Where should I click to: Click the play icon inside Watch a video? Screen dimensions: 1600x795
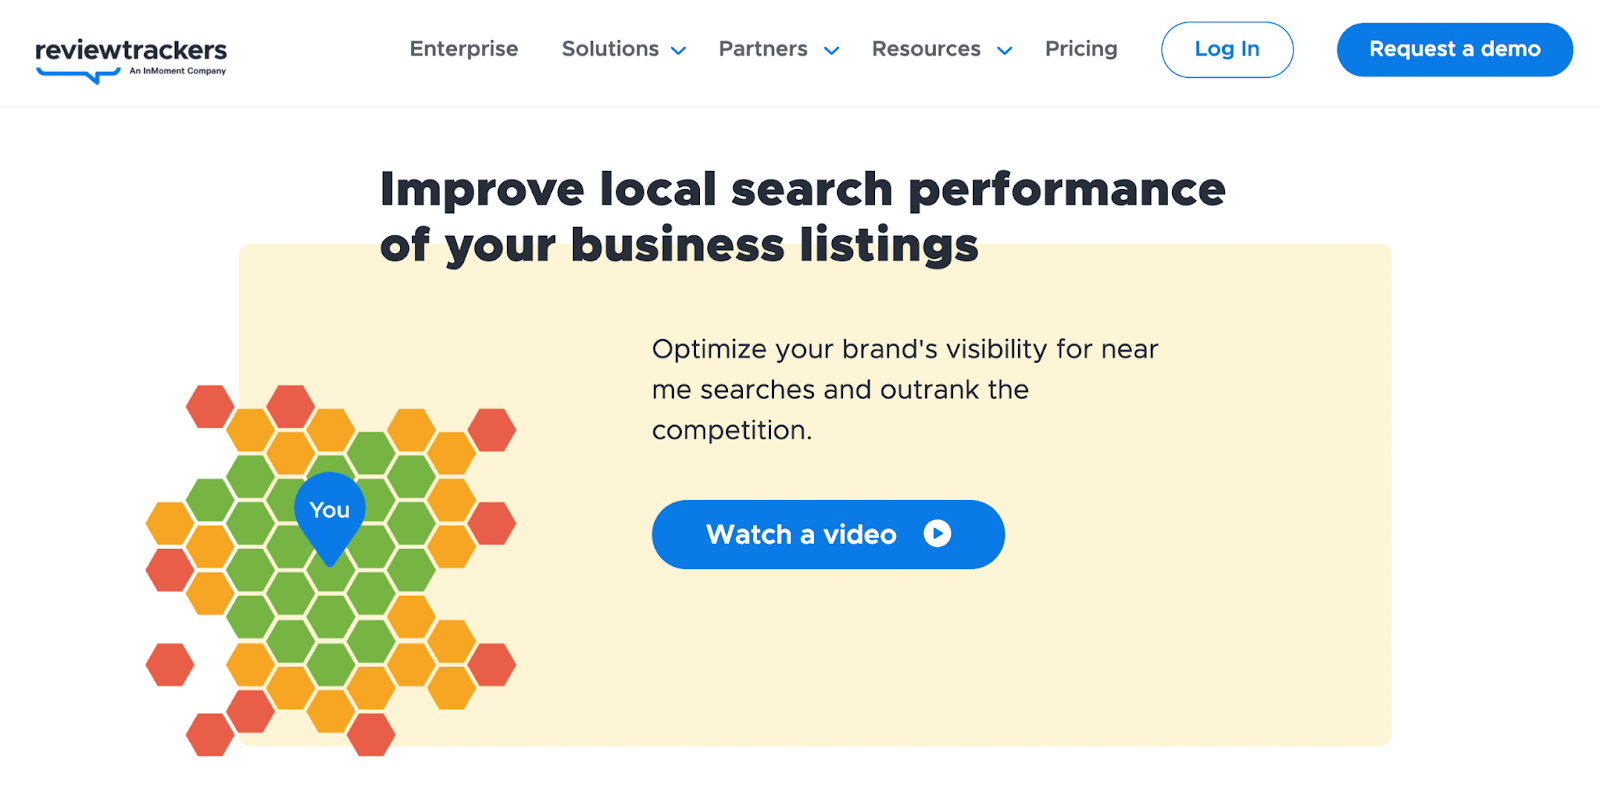pos(937,534)
